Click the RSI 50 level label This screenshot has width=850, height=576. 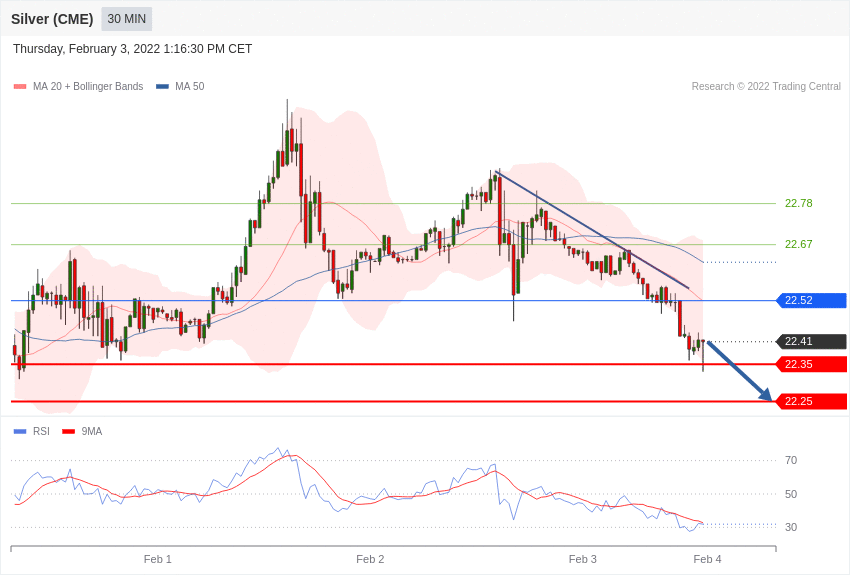tap(791, 494)
